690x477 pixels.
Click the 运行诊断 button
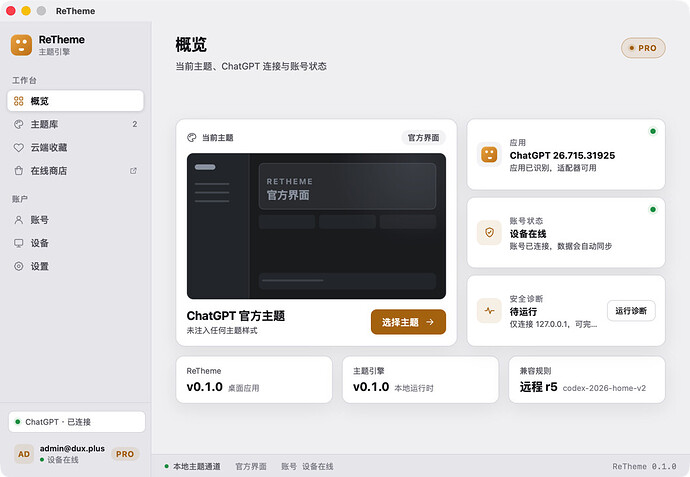(x=631, y=311)
